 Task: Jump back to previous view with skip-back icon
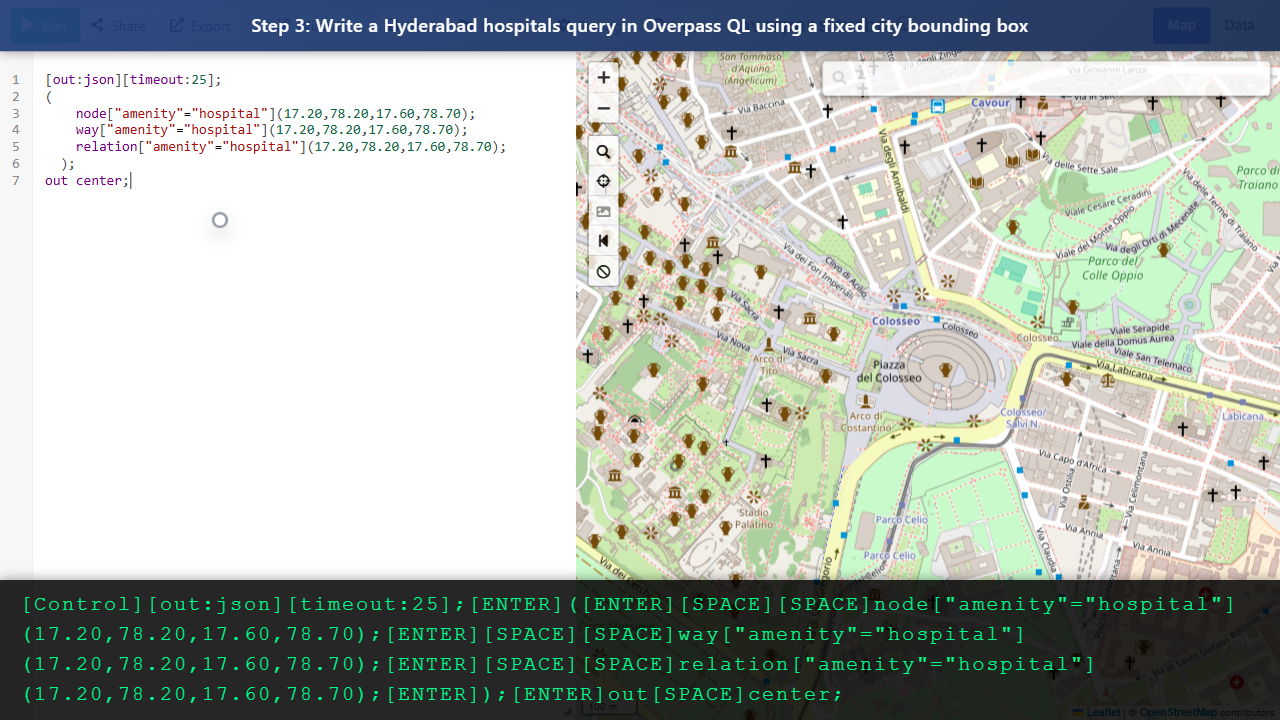pyautogui.click(x=603, y=240)
